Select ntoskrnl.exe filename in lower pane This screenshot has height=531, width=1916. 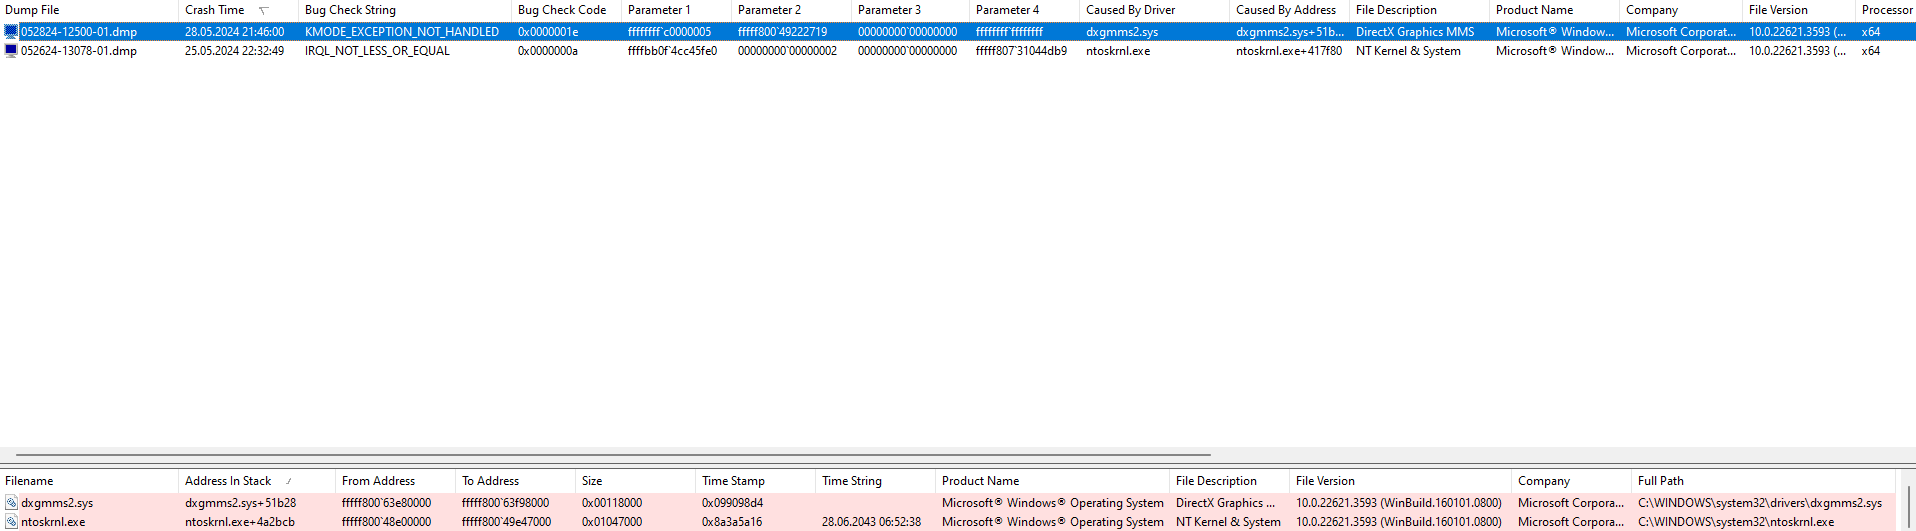click(x=53, y=522)
